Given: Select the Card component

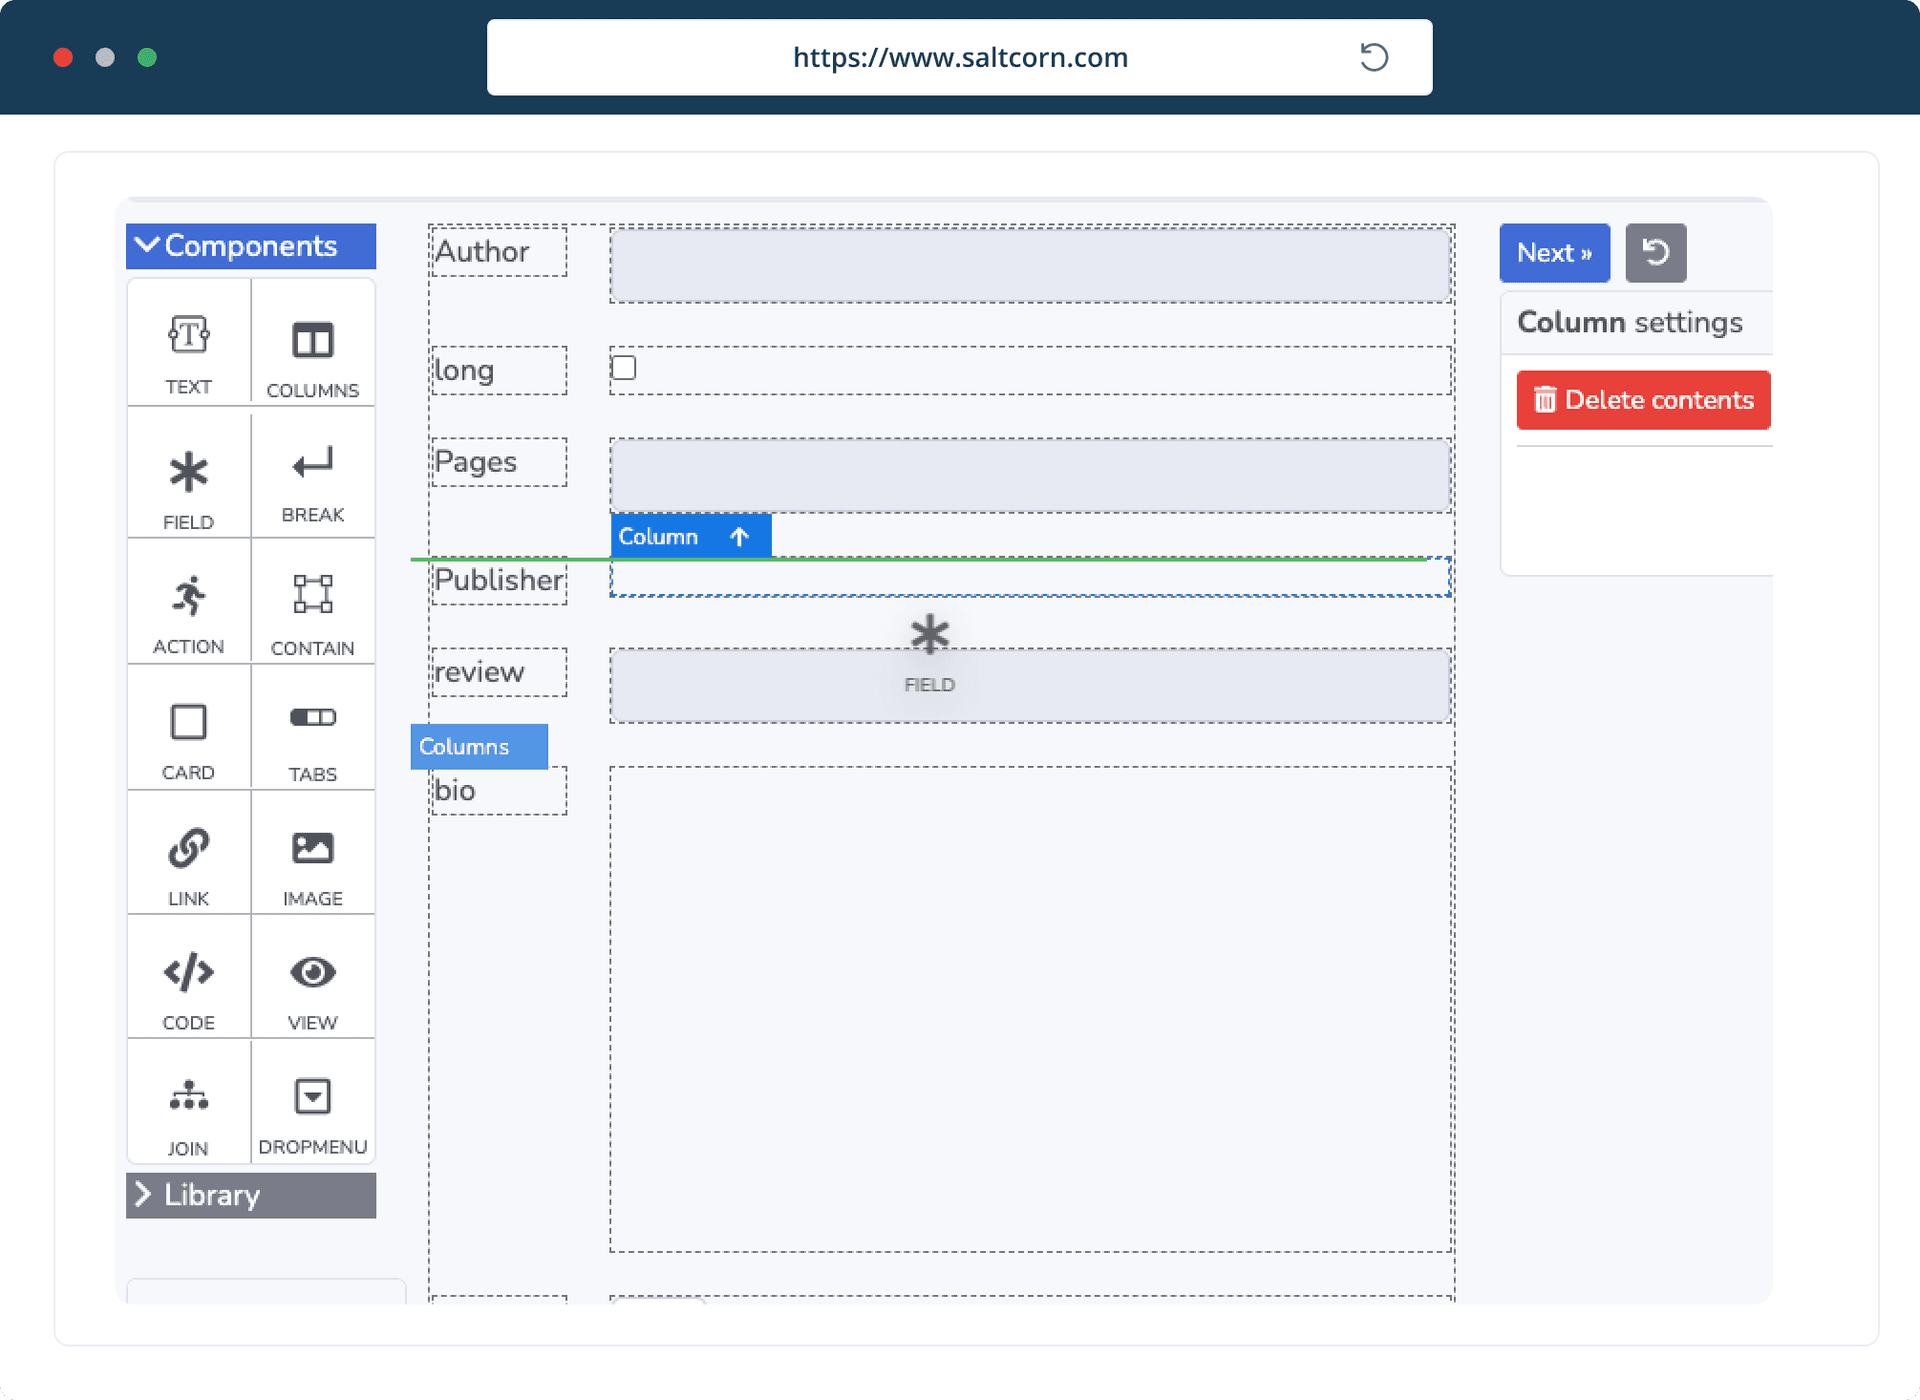Looking at the screenshot, I should tap(188, 730).
